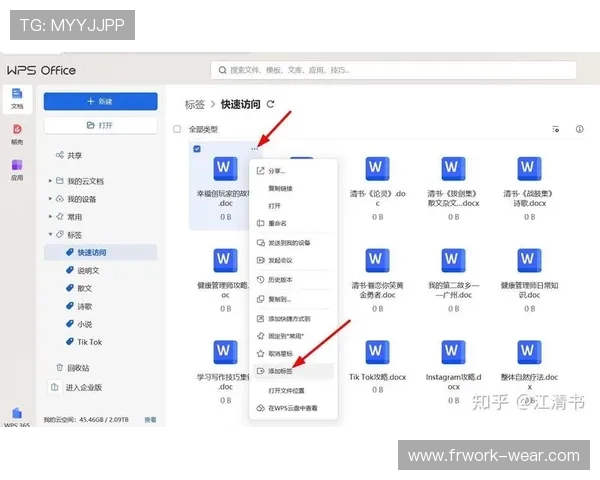Select the 快速访问 tag in the sidebar

[x=101, y=252]
